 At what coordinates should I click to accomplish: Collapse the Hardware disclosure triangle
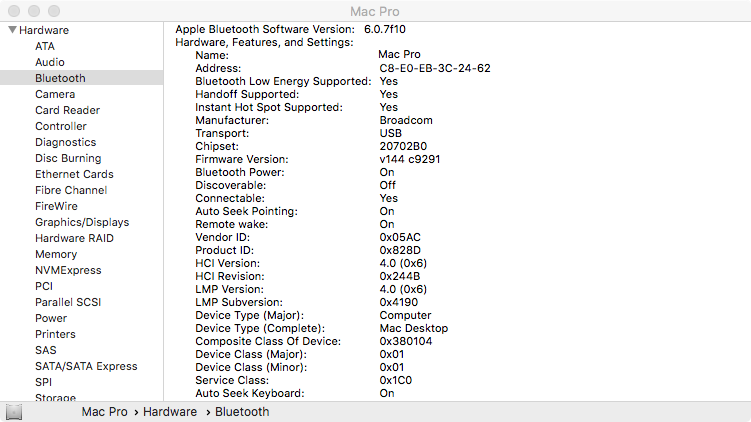[x=12, y=30]
